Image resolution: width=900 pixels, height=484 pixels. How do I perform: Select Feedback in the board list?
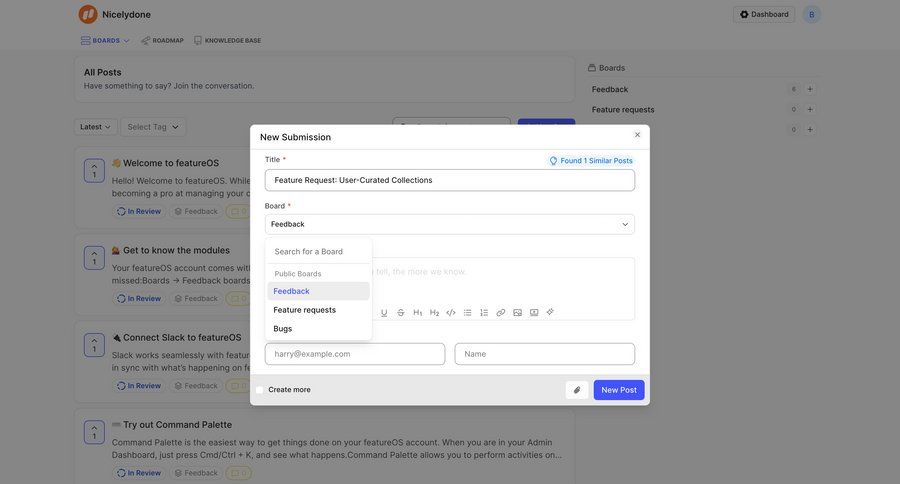(319, 291)
